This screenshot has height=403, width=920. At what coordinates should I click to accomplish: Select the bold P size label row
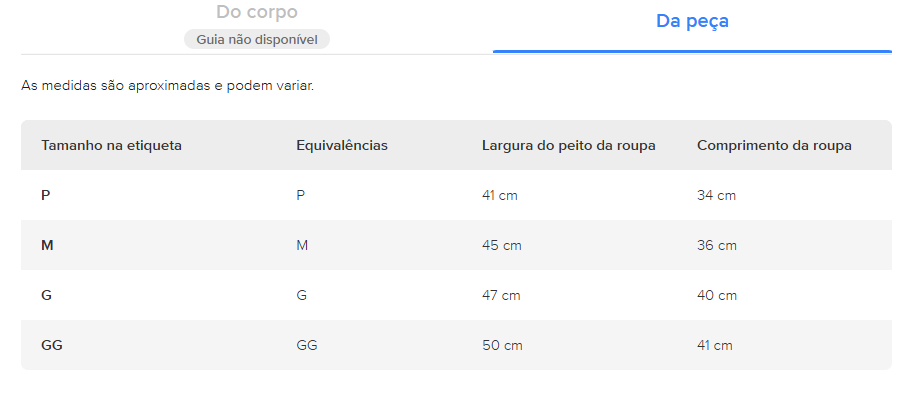[x=46, y=195]
